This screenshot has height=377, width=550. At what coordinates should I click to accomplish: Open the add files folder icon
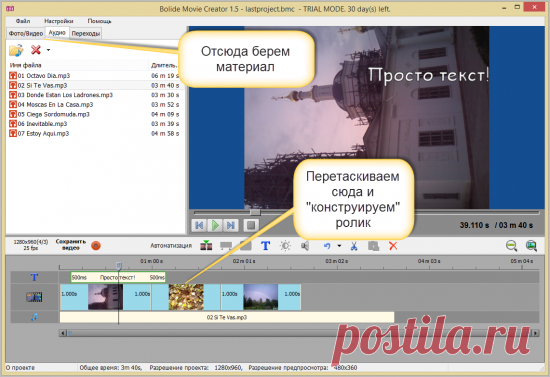(16, 50)
